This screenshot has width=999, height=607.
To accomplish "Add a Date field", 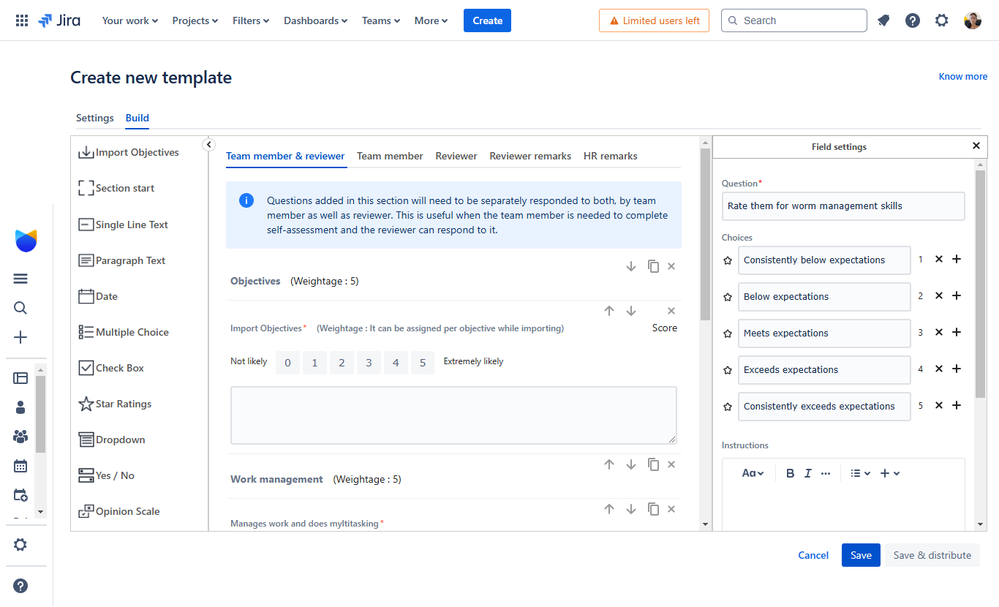I will point(97,296).
